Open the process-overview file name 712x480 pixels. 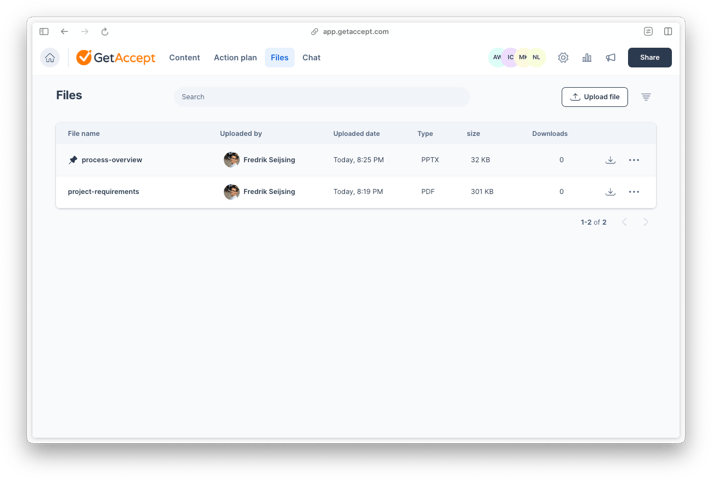(112, 160)
